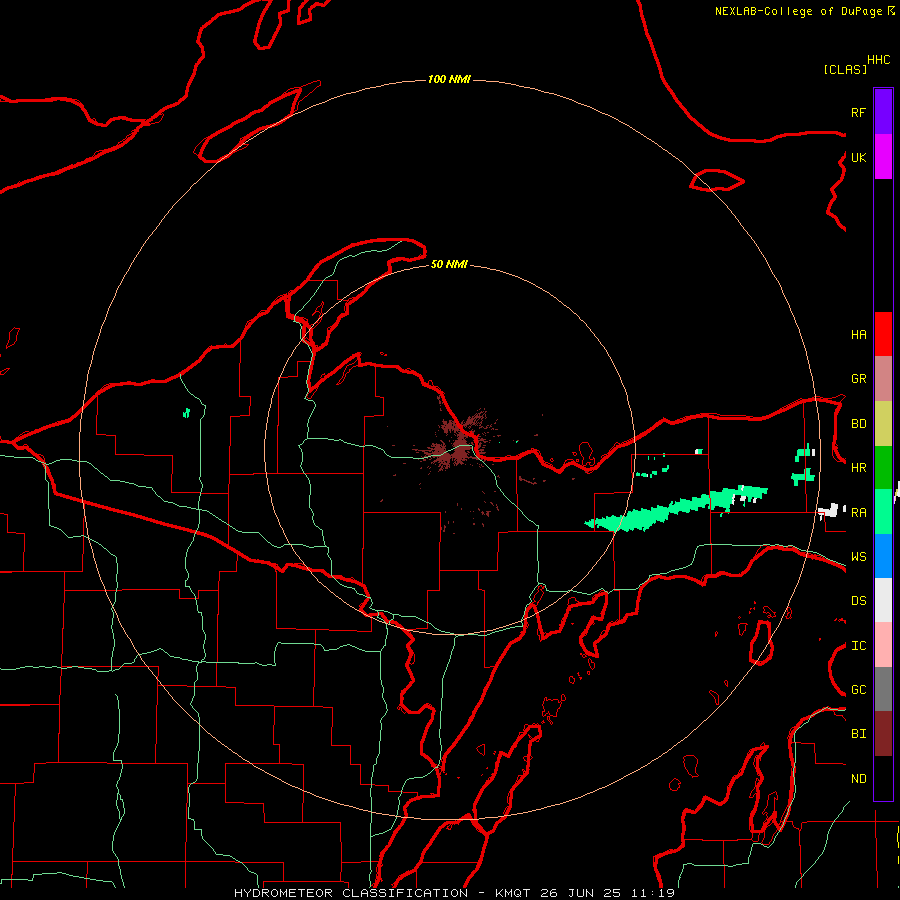Click the UK legend label
900x900 pixels.
coord(859,157)
